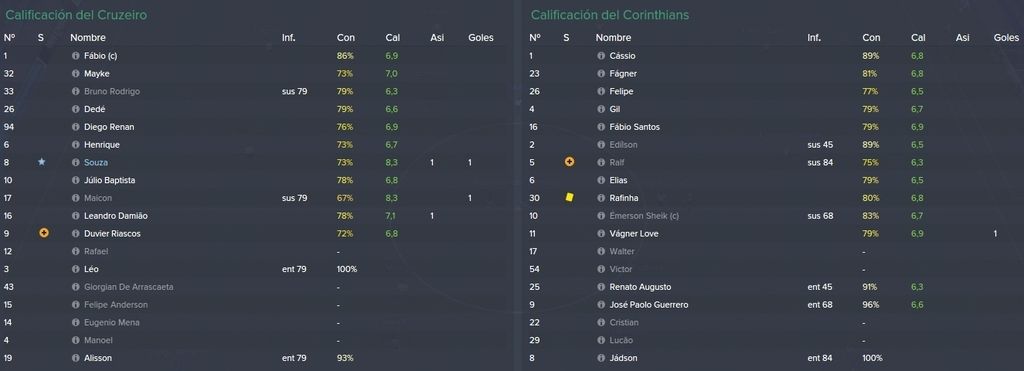The image size is (1024, 371).
Task: Click info icon next to Jádson
Action: click(x=601, y=358)
